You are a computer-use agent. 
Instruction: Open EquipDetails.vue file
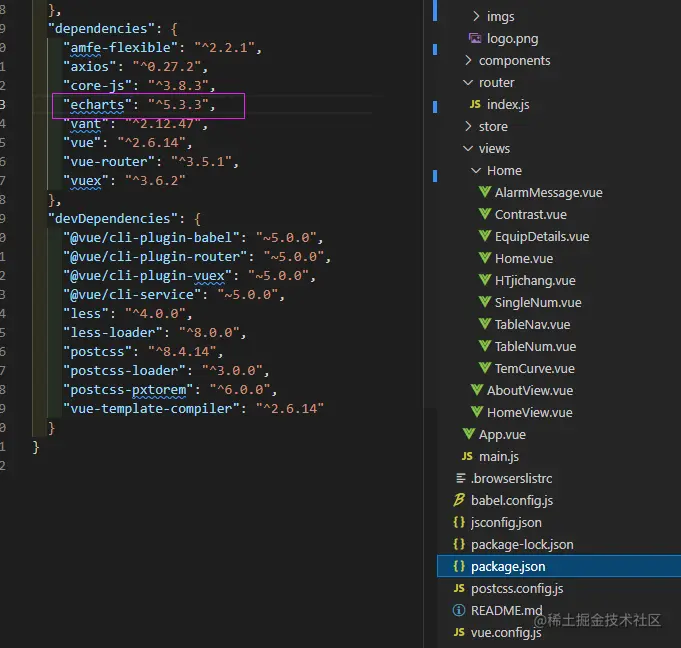pyautogui.click(x=542, y=236)
